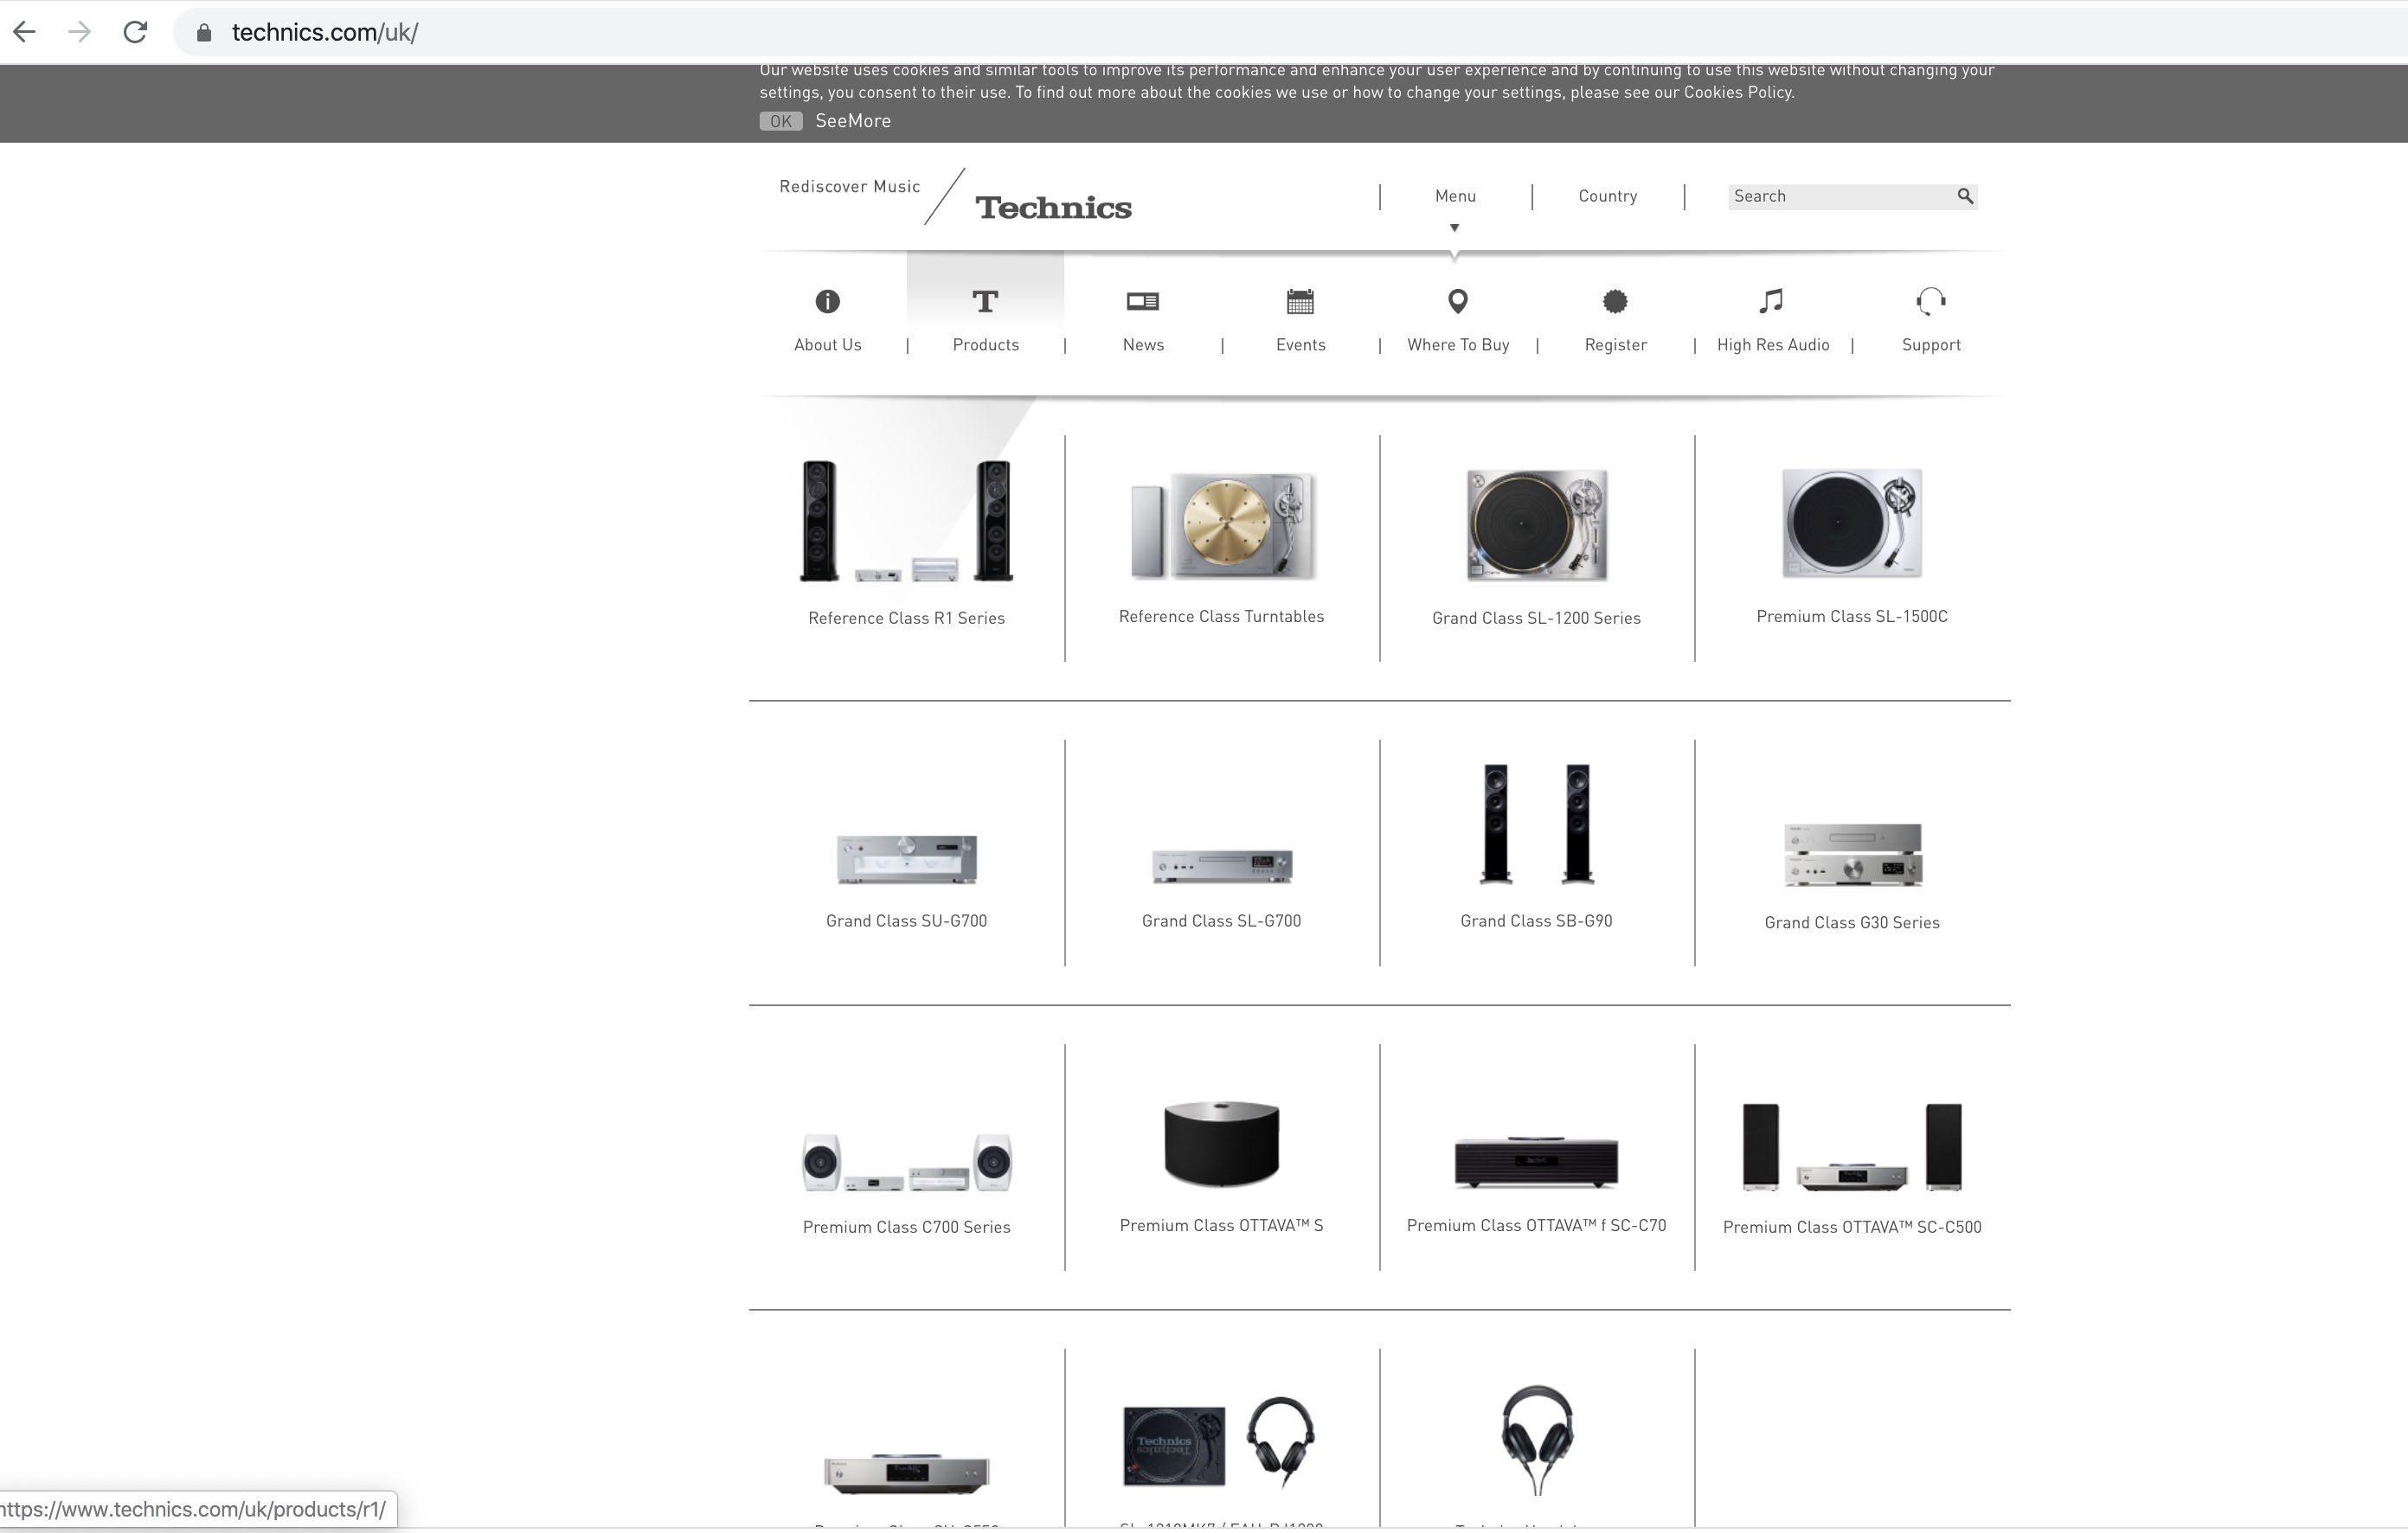Click the News newspaper icon

(1143, 301)
